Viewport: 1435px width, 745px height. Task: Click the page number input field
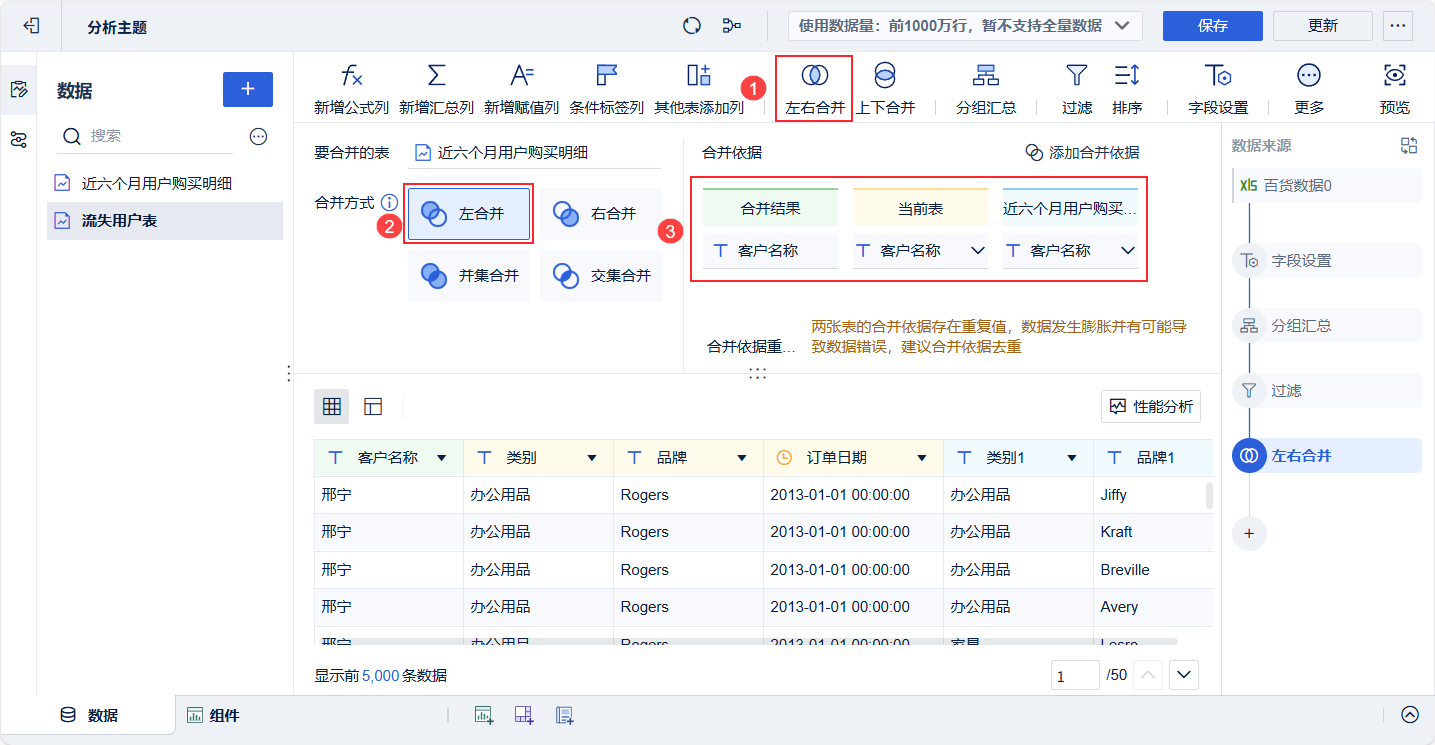click(1075, 675)
